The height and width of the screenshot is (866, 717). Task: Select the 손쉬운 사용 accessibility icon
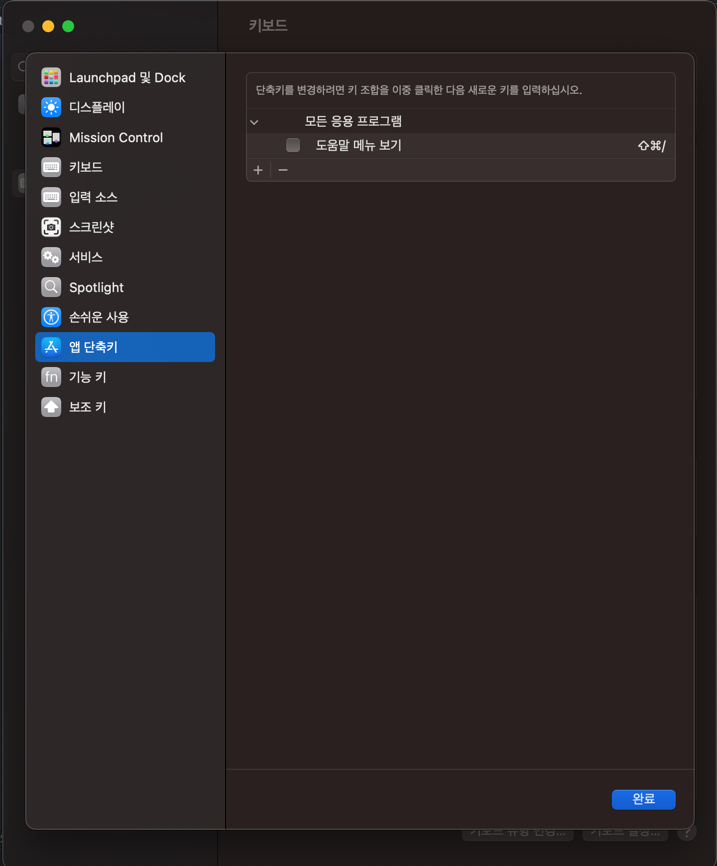51,317
